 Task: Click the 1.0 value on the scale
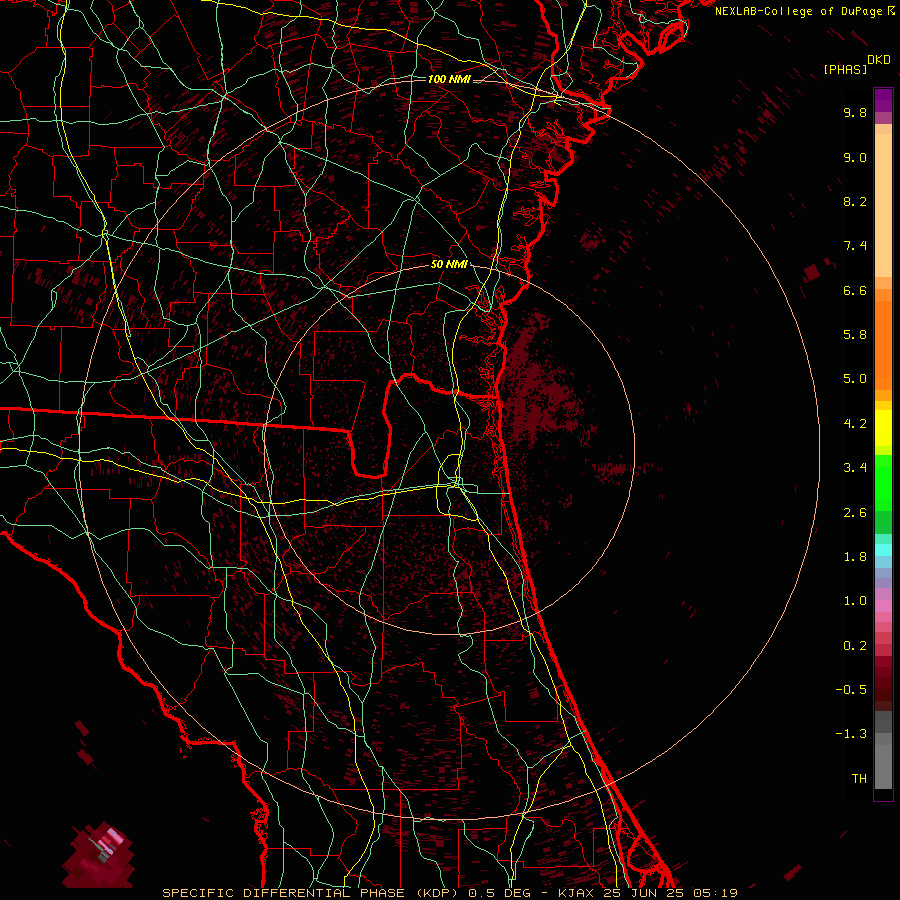[x=855, y=601]
